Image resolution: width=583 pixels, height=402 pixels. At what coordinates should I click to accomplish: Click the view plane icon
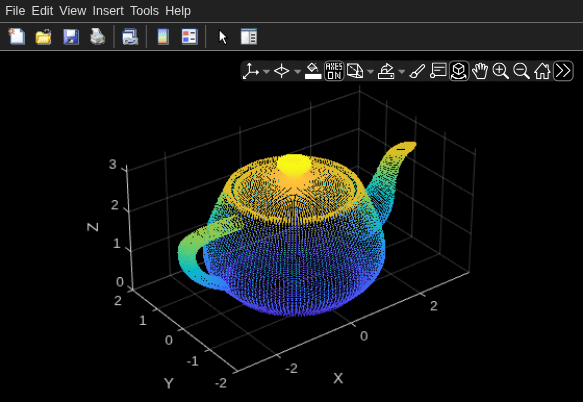[x=281, y=71]
